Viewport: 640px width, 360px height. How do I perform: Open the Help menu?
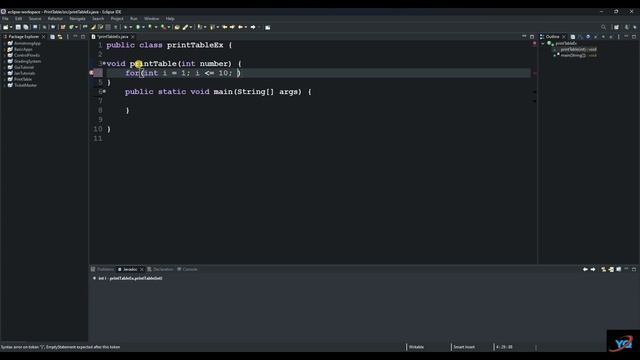(x=170, y=19)
